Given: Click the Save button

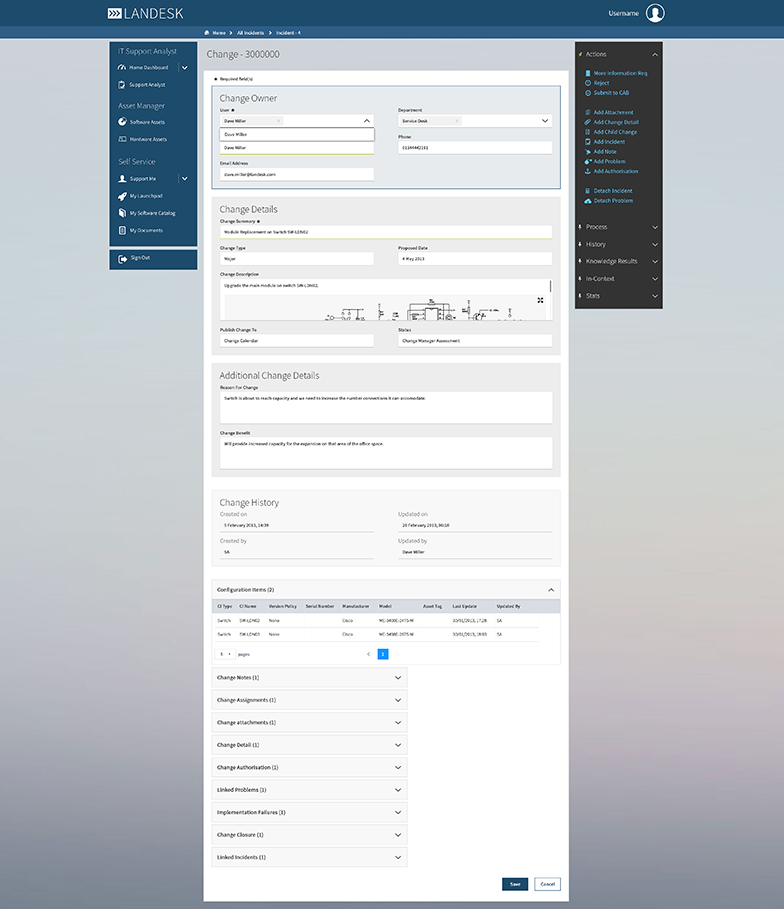Looking at the screenshot, I should point(514,884).
